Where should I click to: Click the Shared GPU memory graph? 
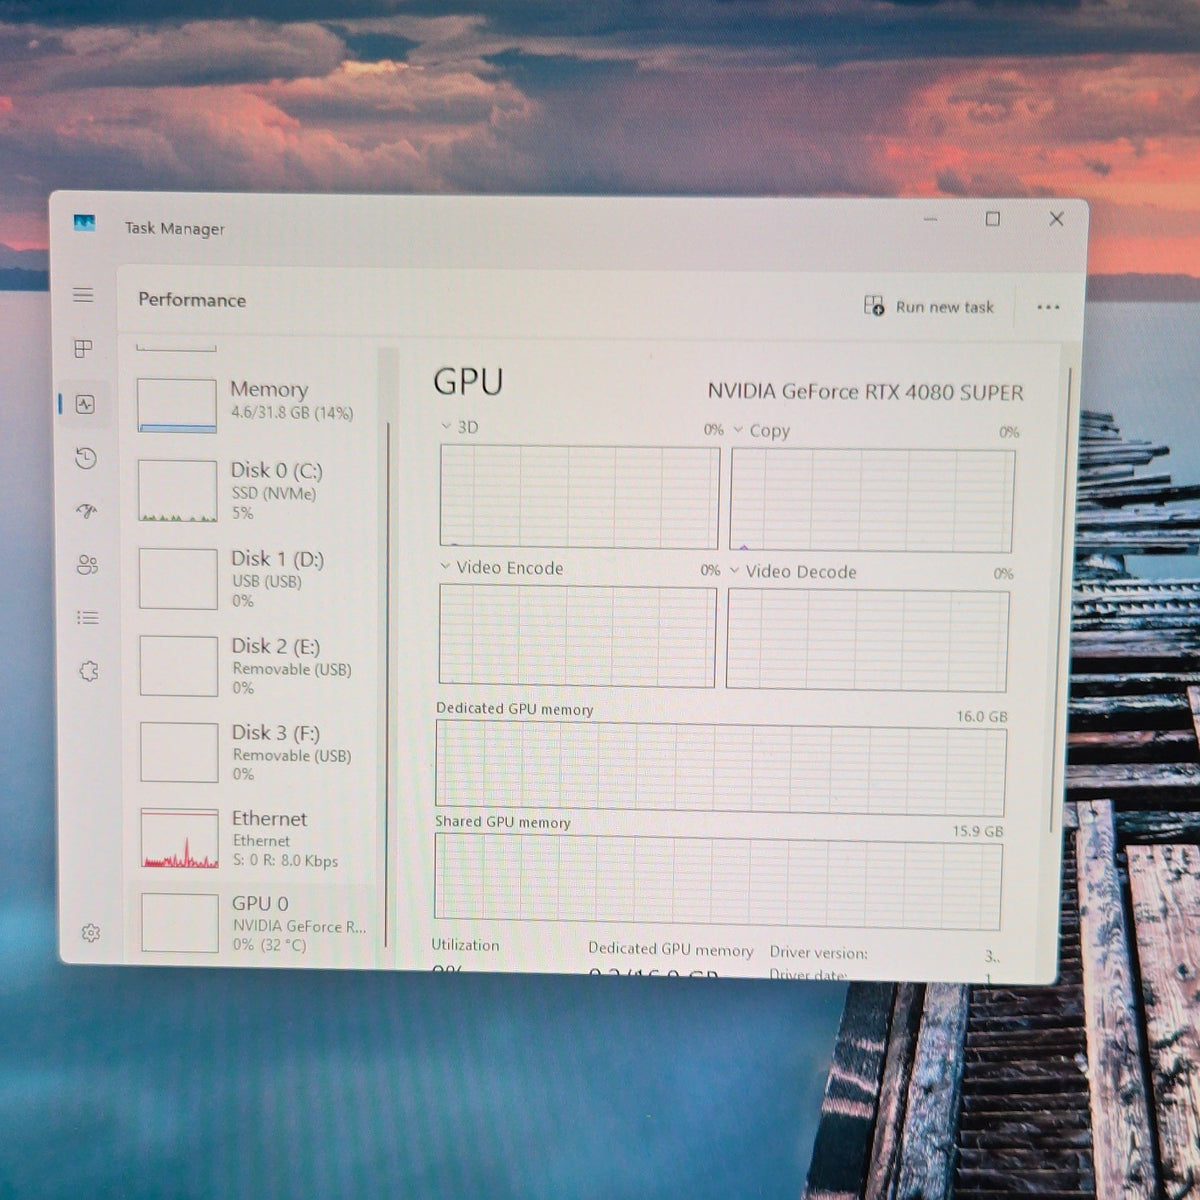(717, 882)
